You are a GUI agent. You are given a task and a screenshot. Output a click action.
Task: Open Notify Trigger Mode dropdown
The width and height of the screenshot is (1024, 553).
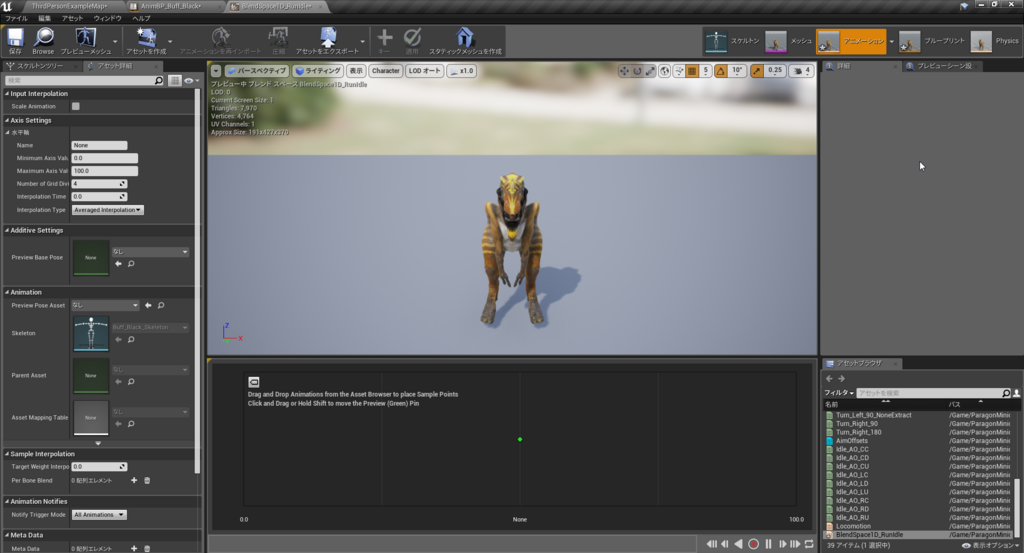click(99, 514)
